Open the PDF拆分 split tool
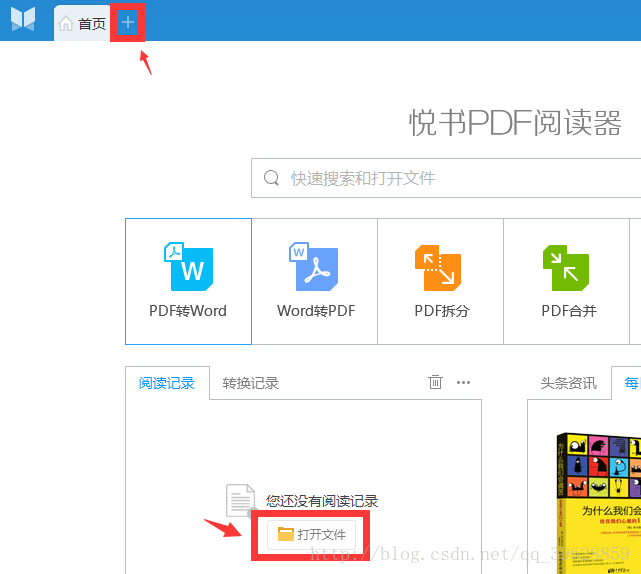The height and width of the screenshot is (574, 641). pyautogui.click(x=440, y=281)
